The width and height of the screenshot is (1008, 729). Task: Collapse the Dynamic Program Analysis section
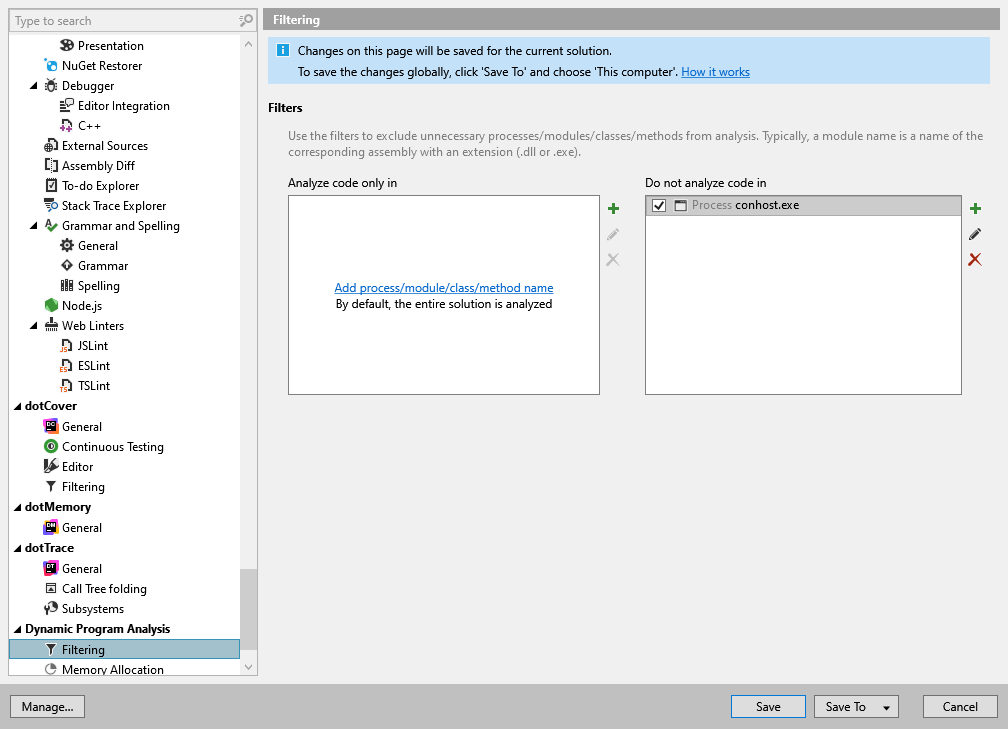pos(17,629)
